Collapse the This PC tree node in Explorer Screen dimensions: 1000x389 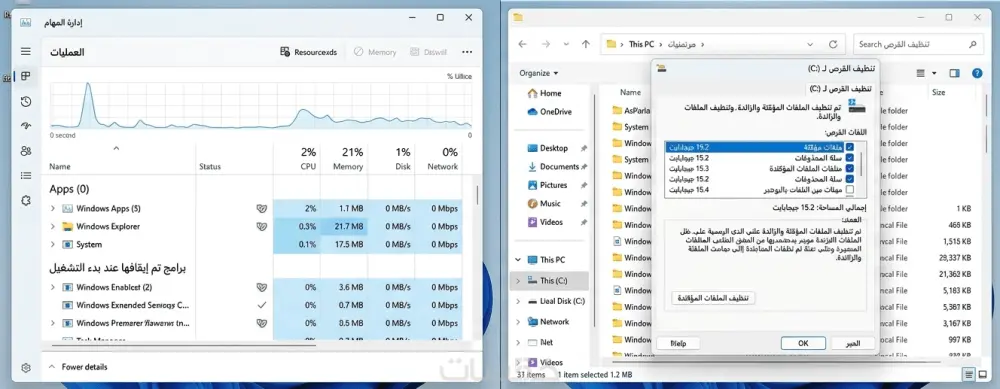click(x=518, y=260)
